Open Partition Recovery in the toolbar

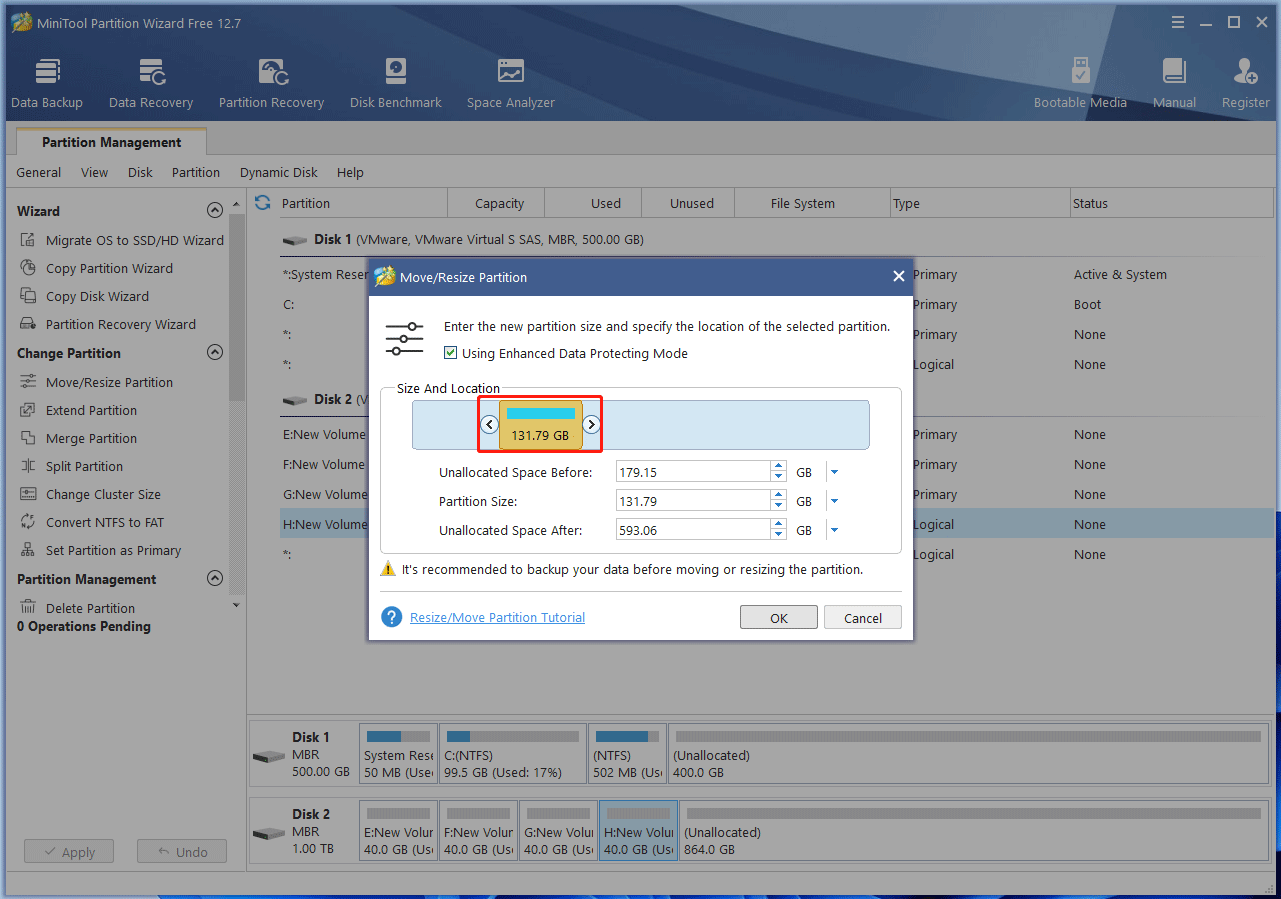coord(271,84)
